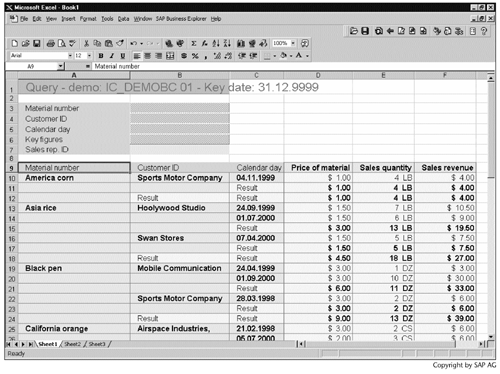Toggle Bold formatting
500x374 pixels.
point(101,56)
